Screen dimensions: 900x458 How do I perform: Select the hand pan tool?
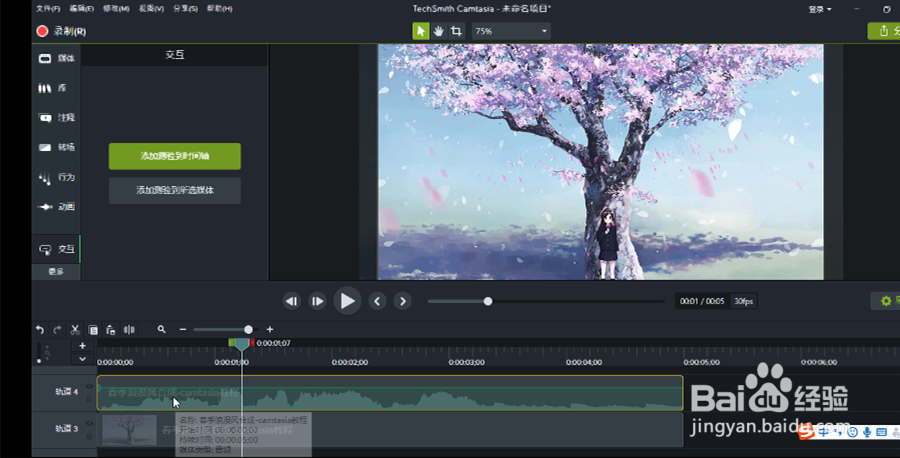point(439,31)
